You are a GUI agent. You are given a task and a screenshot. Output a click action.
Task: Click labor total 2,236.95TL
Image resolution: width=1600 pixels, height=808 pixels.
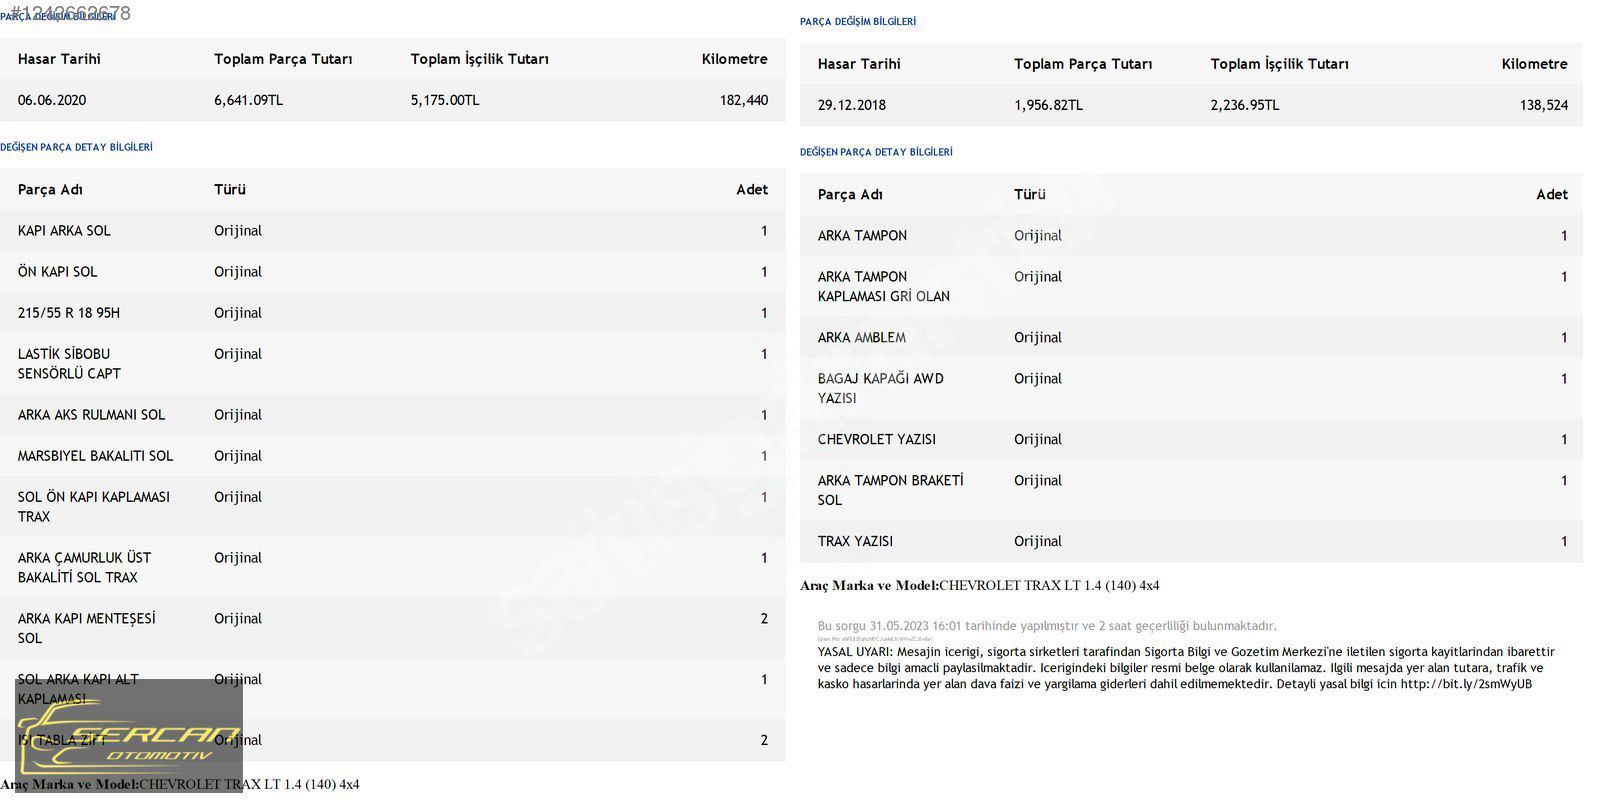[x=1245, y=105]
